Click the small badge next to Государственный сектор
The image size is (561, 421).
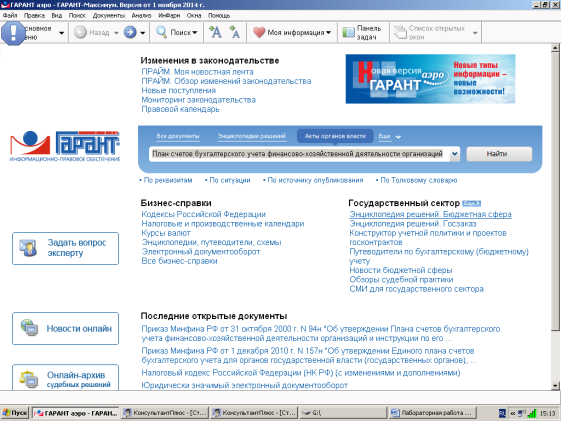tap(471, 204)
